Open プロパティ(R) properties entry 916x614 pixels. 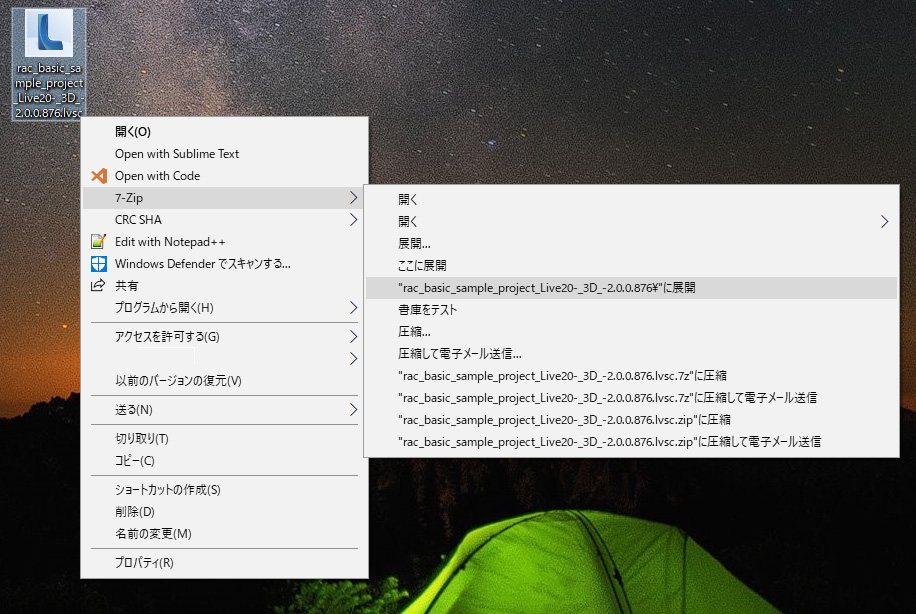tap(224, 563)
